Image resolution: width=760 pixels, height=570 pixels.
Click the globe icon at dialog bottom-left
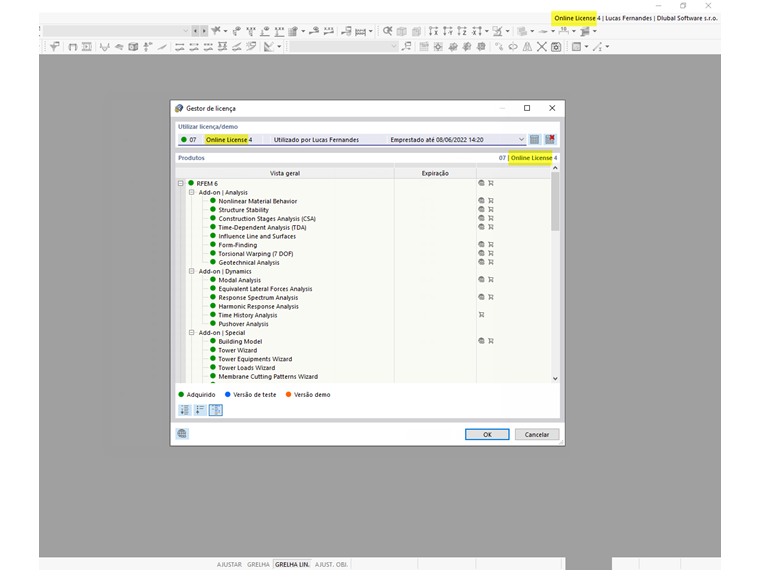[182, 434]
